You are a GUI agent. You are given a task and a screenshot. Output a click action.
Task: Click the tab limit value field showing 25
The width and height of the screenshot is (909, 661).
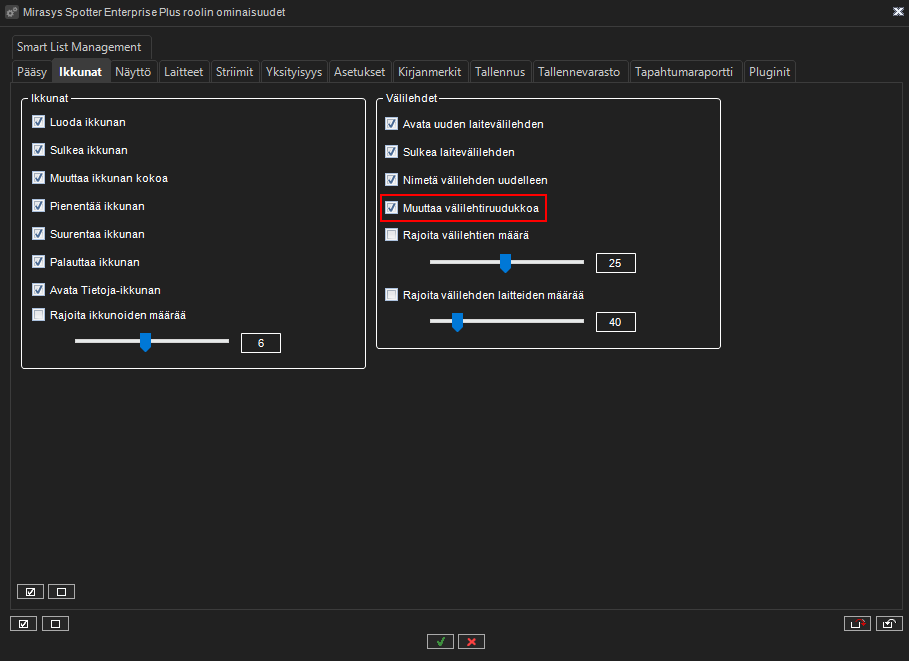[x=615, y=263]
